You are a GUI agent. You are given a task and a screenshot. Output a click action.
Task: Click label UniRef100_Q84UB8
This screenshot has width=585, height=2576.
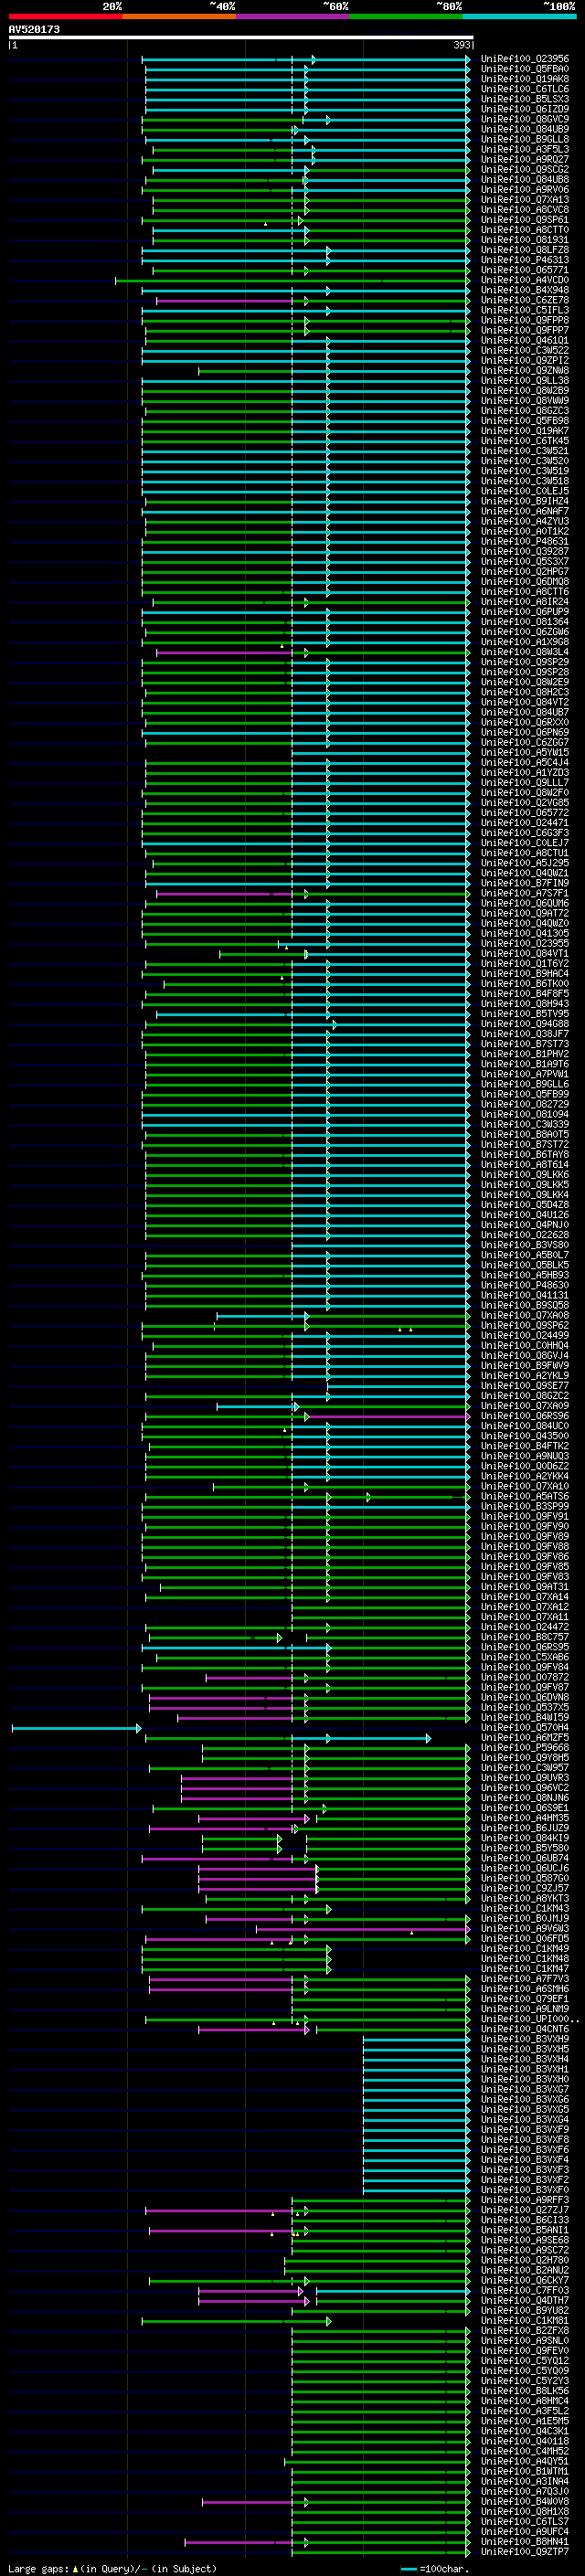click(x=525, y=180)
